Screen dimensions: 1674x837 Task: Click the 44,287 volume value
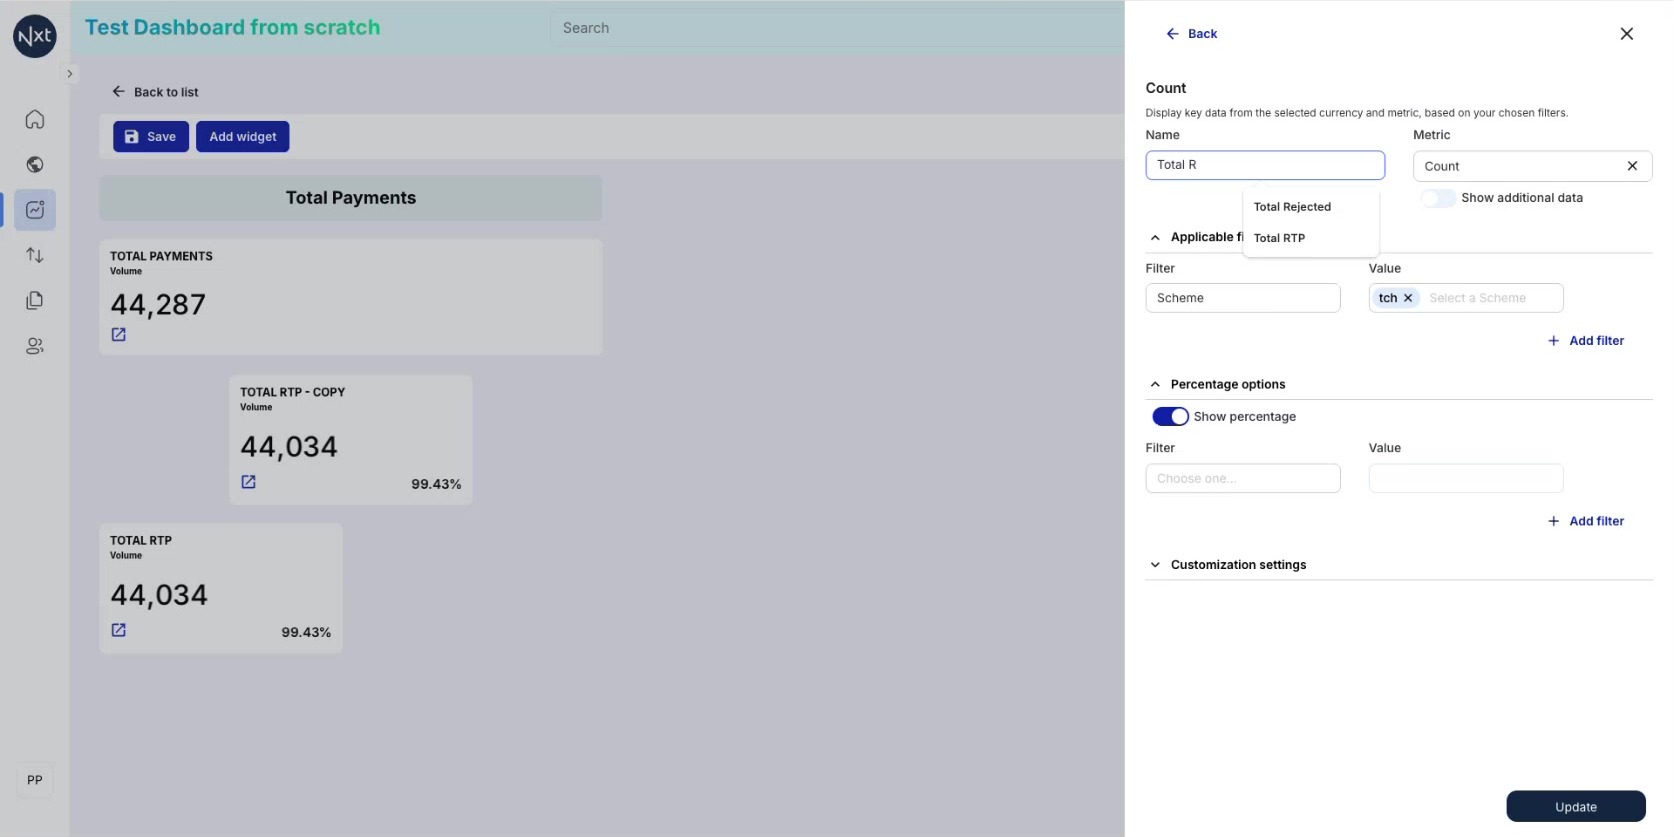click(158, 305)
